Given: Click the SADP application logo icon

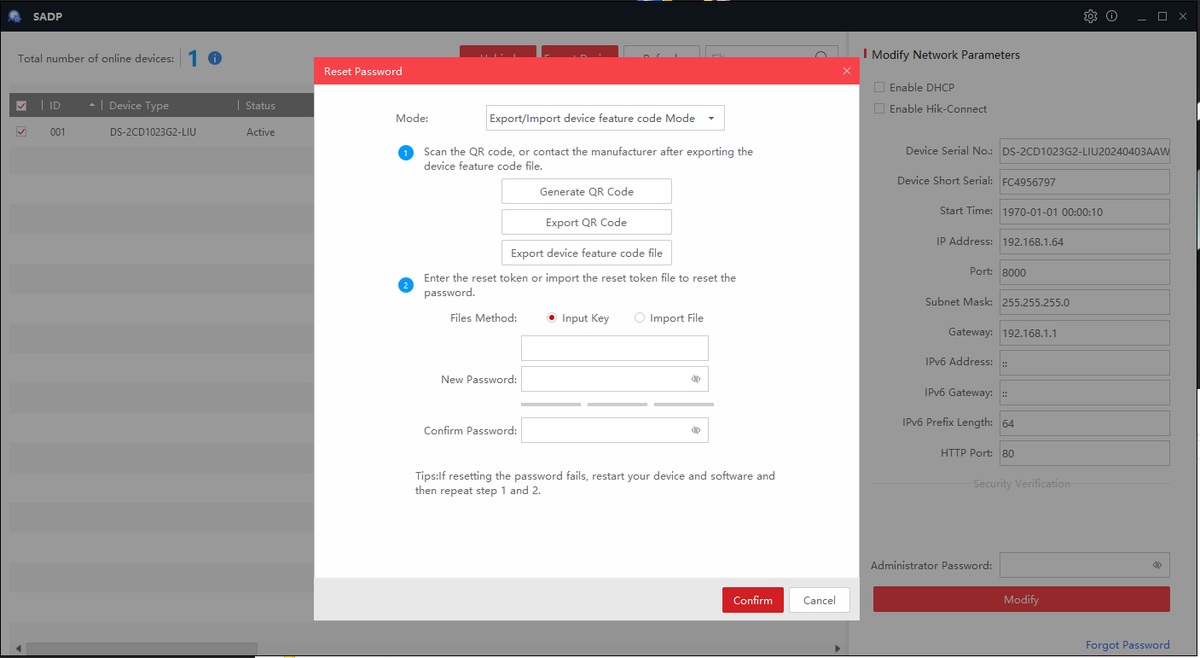Looking at the screenshot, I should click(14, 16).
